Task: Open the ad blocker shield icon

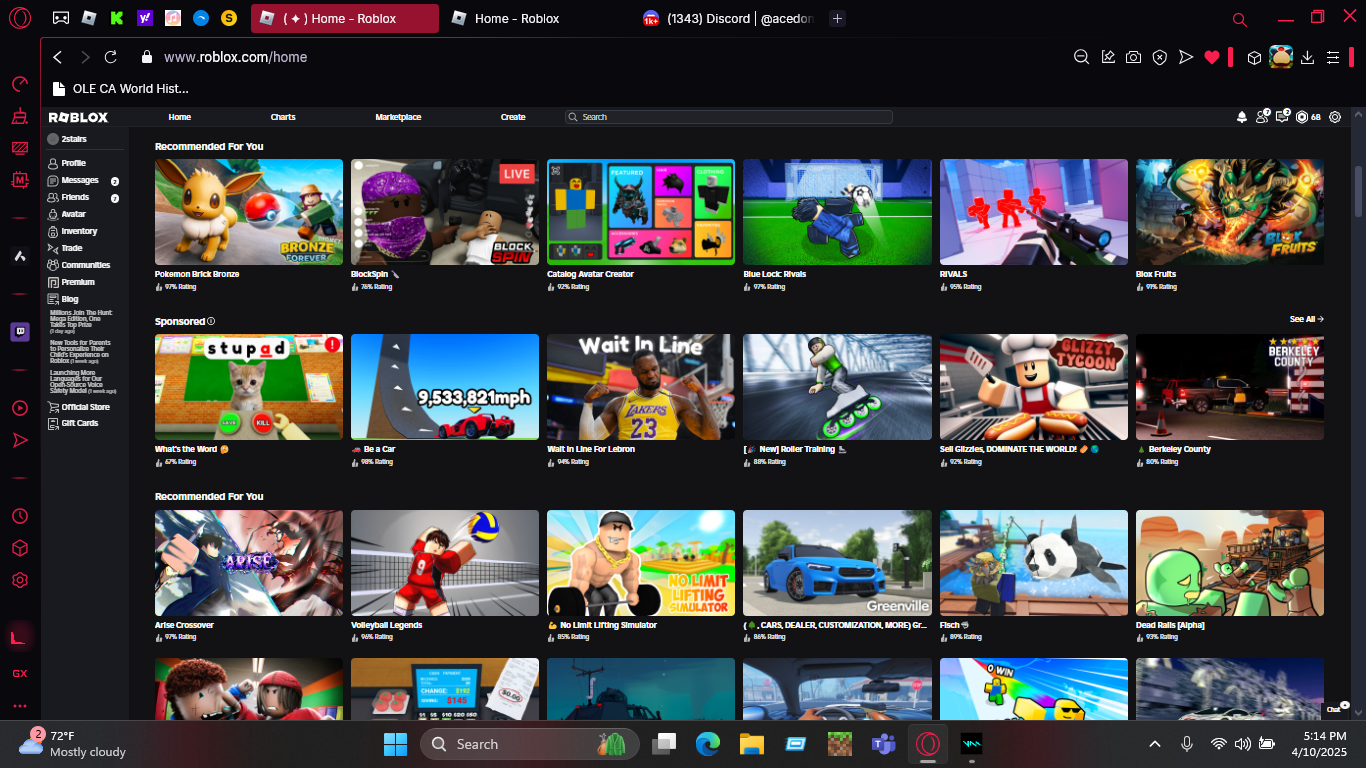Action: coord(1159,57)
